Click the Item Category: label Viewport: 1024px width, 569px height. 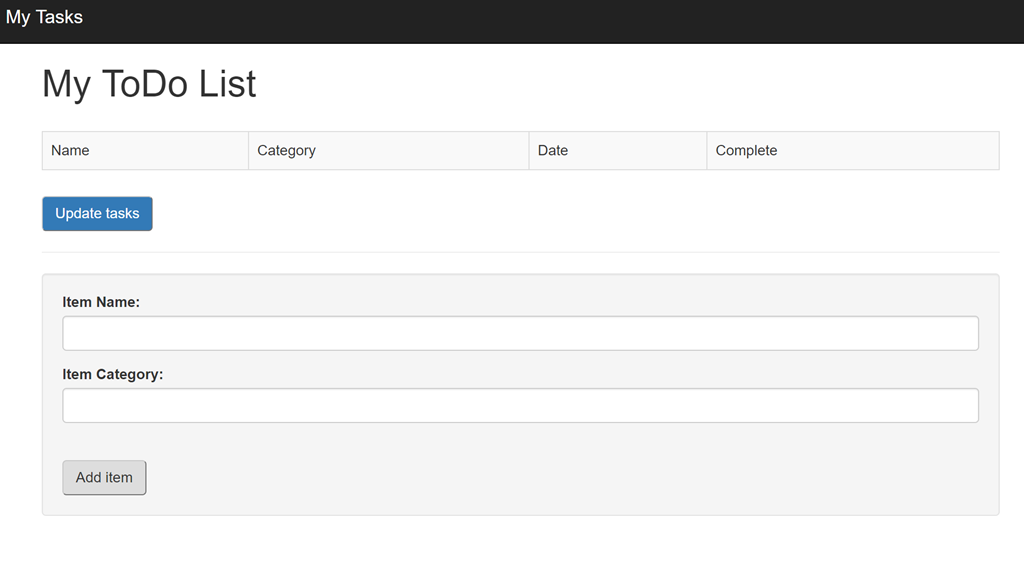pyautogui.click(x=113, y=374)
